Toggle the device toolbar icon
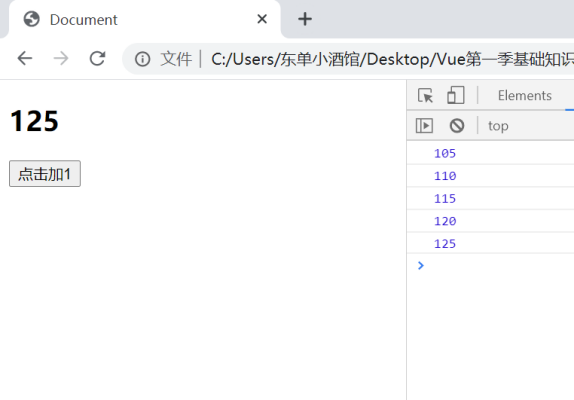Screen dimensions: 574x400 click(x=456, y=95)
